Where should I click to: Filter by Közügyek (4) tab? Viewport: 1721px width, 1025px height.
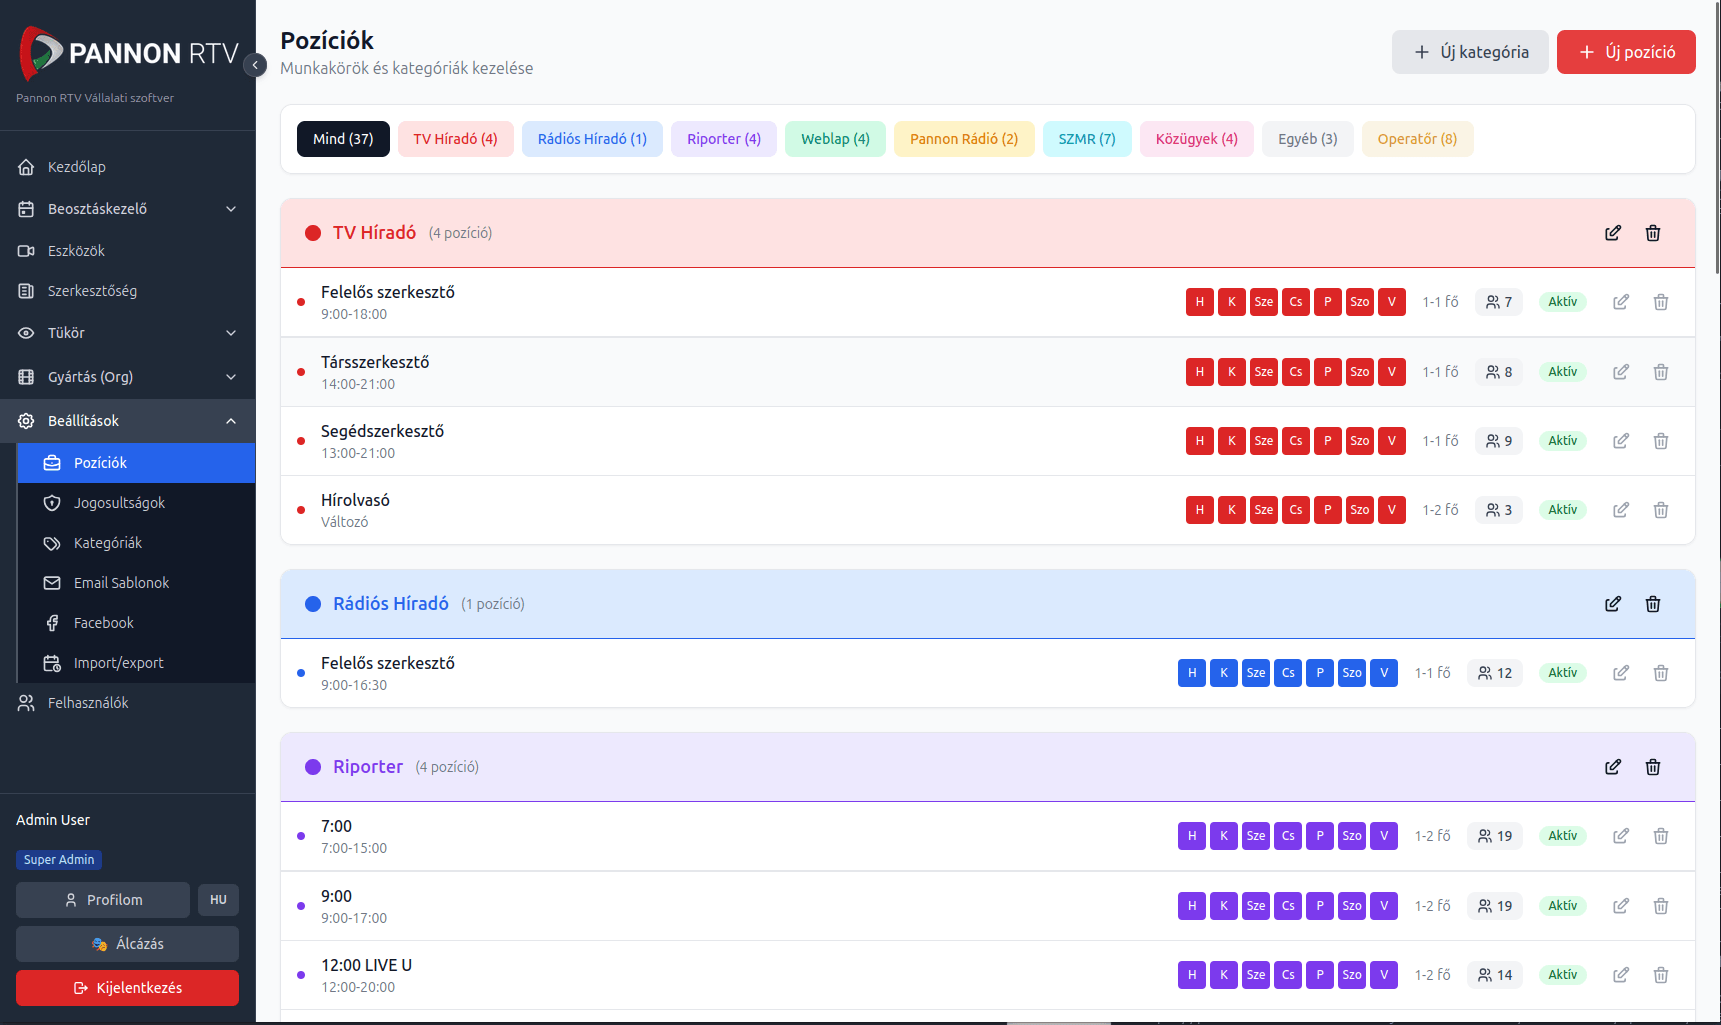[1197, 139]
